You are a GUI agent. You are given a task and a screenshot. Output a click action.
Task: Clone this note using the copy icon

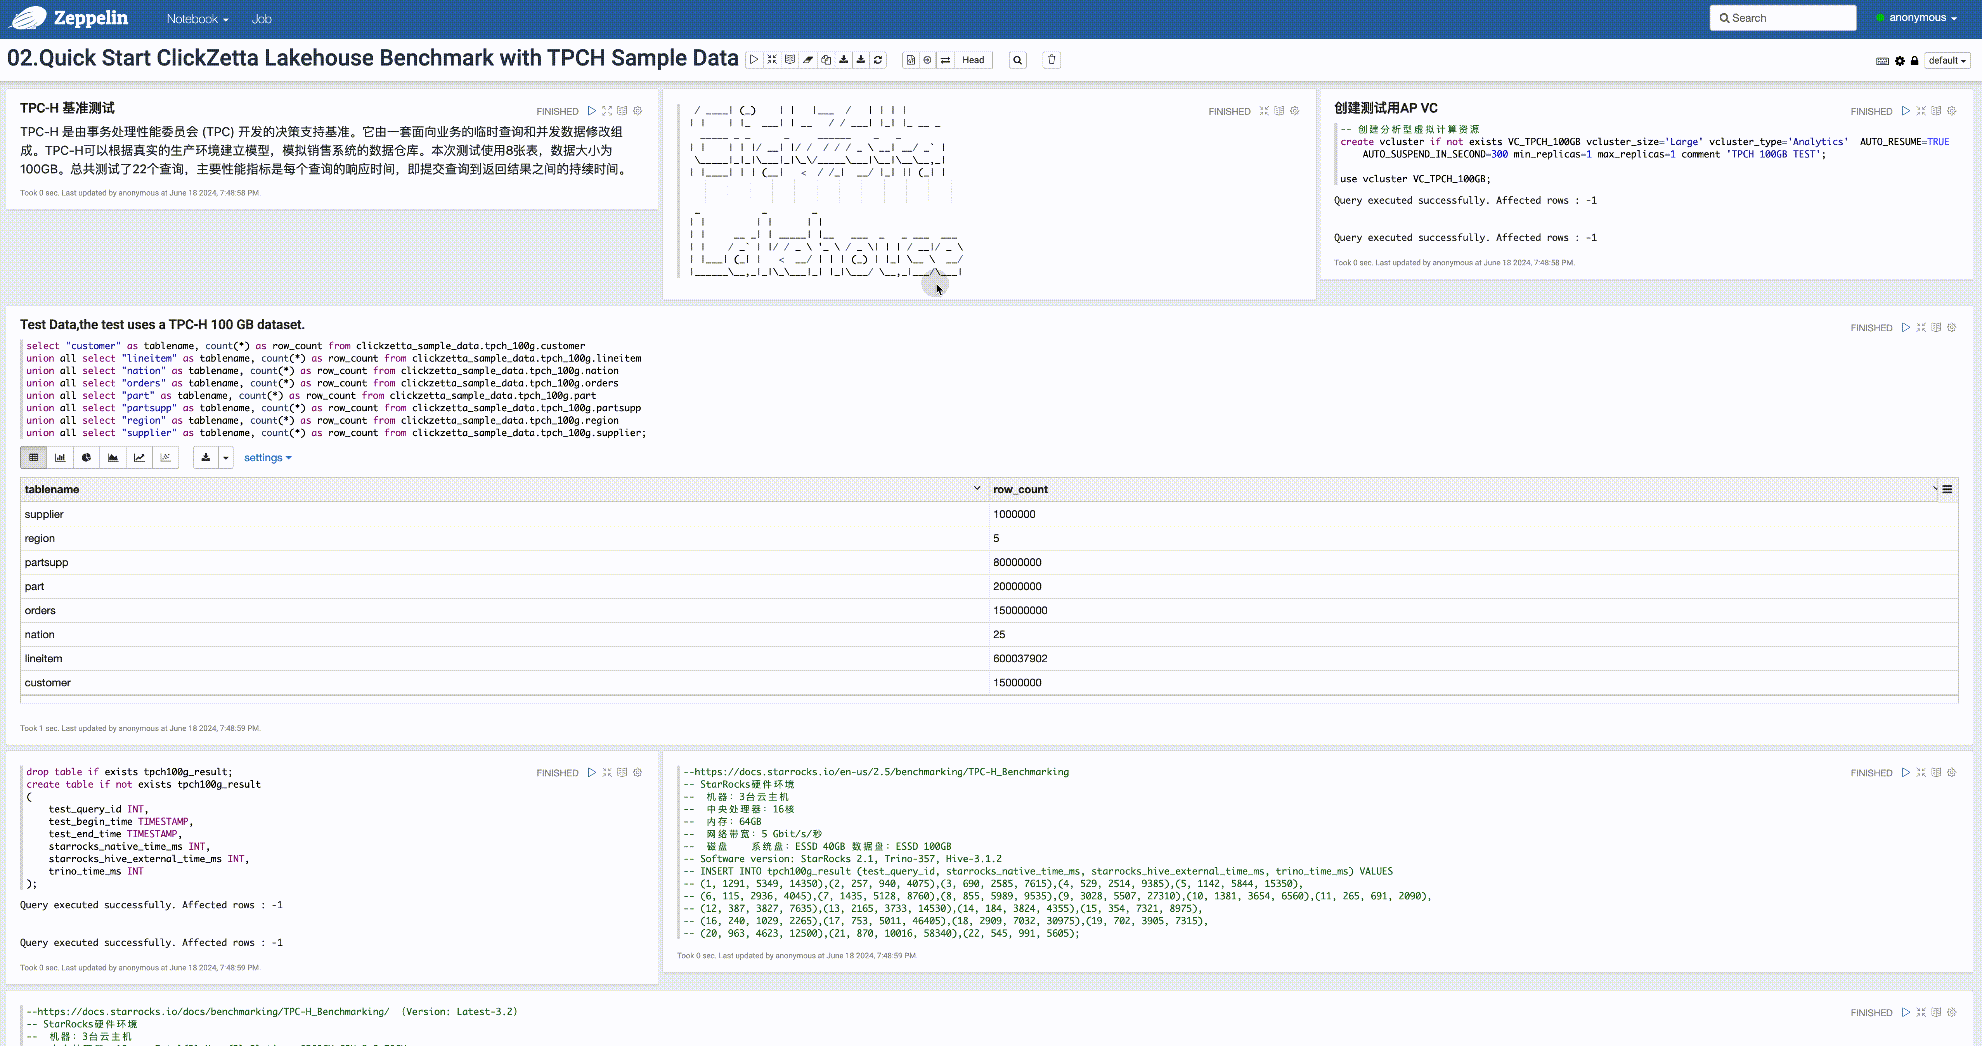(x=826, y=60)
